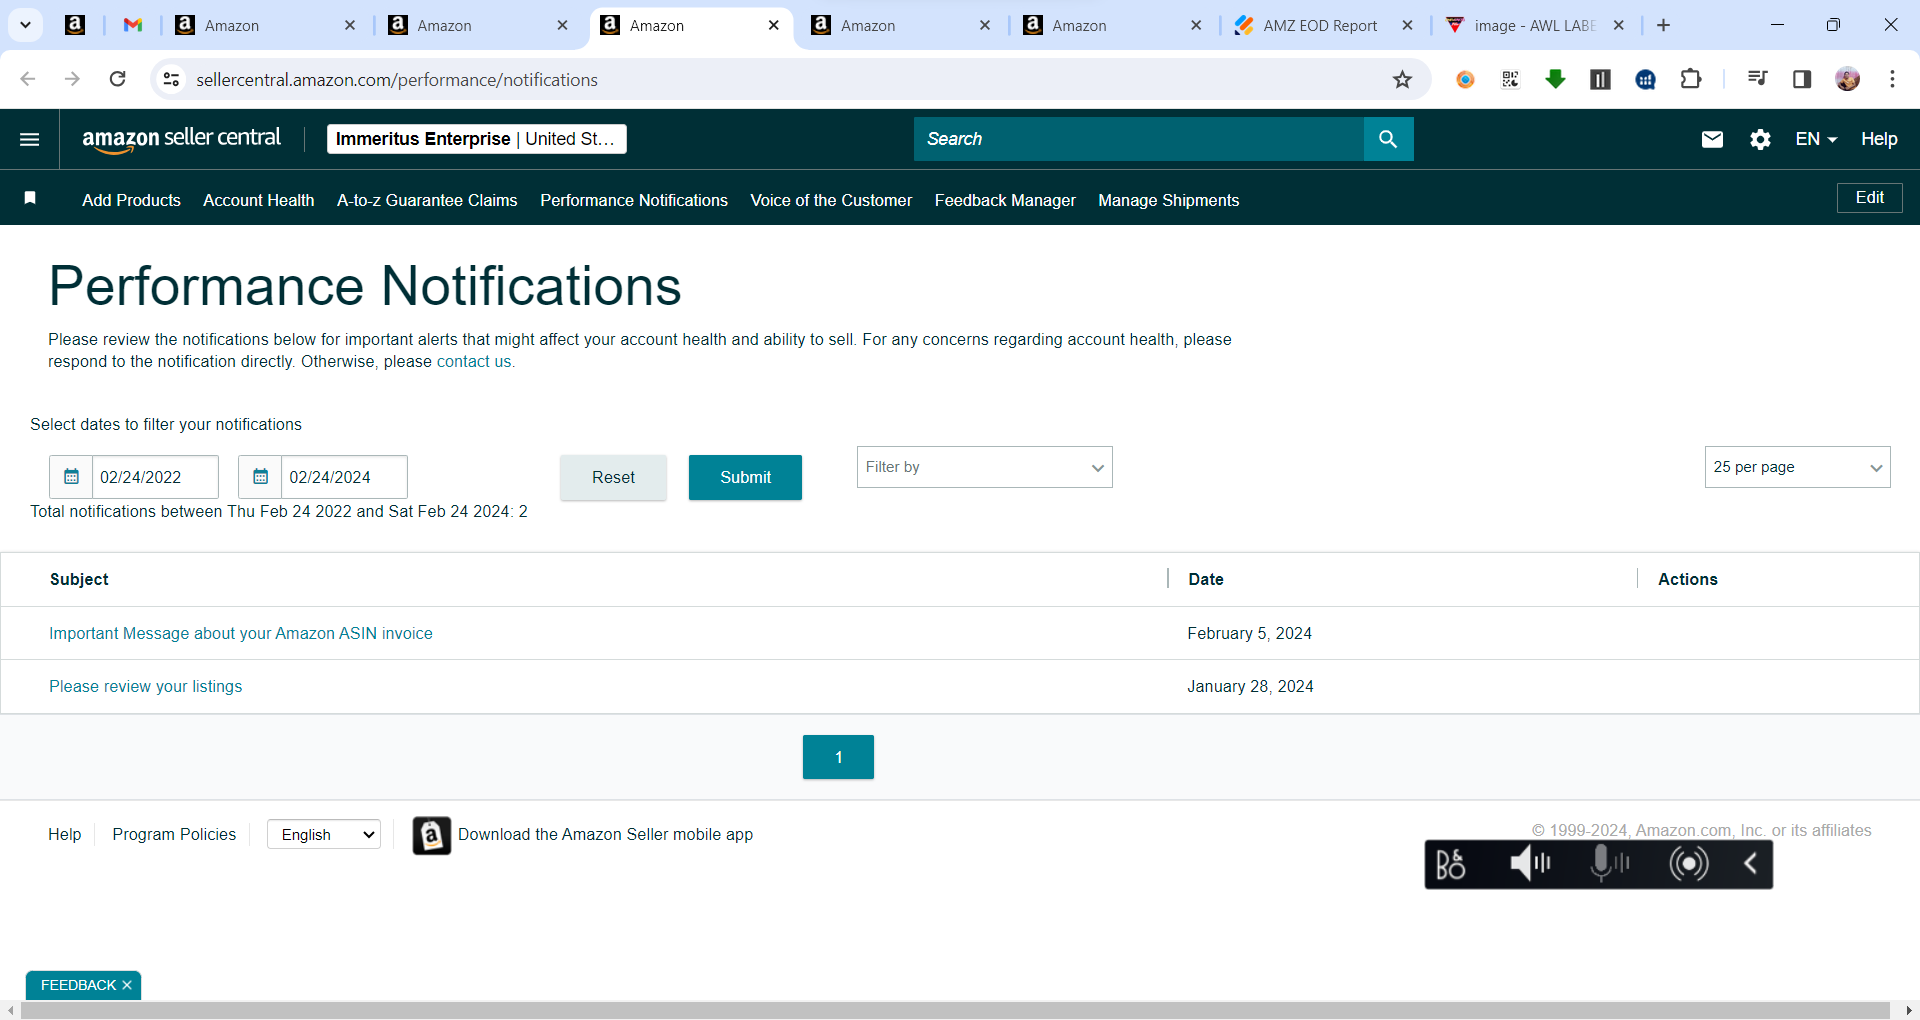
Task: Open the Chrome Extensions puzzle menu
Action: click(1691, 79)
